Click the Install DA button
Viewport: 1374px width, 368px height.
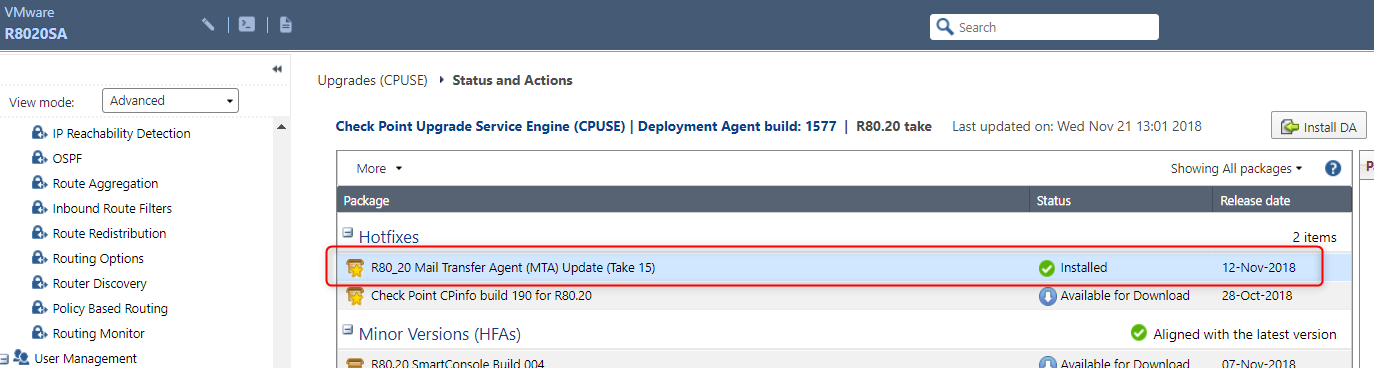(1318, 127)
